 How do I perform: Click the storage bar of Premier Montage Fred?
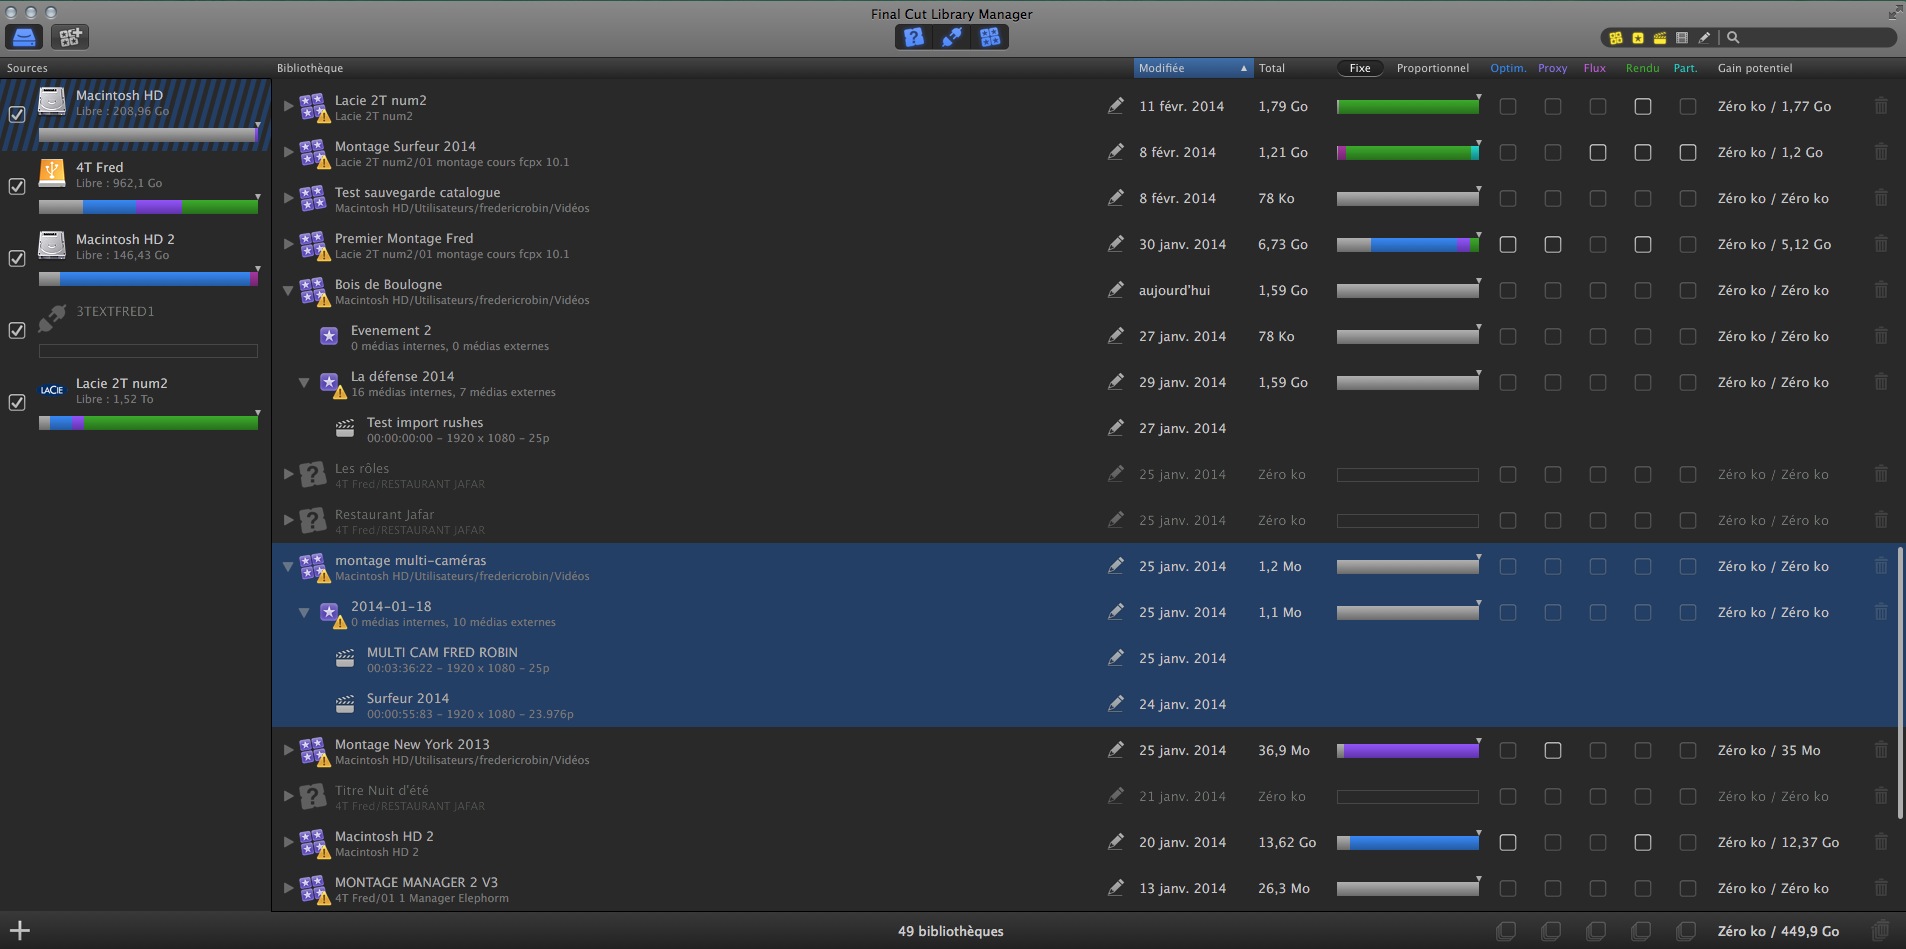1407,244
